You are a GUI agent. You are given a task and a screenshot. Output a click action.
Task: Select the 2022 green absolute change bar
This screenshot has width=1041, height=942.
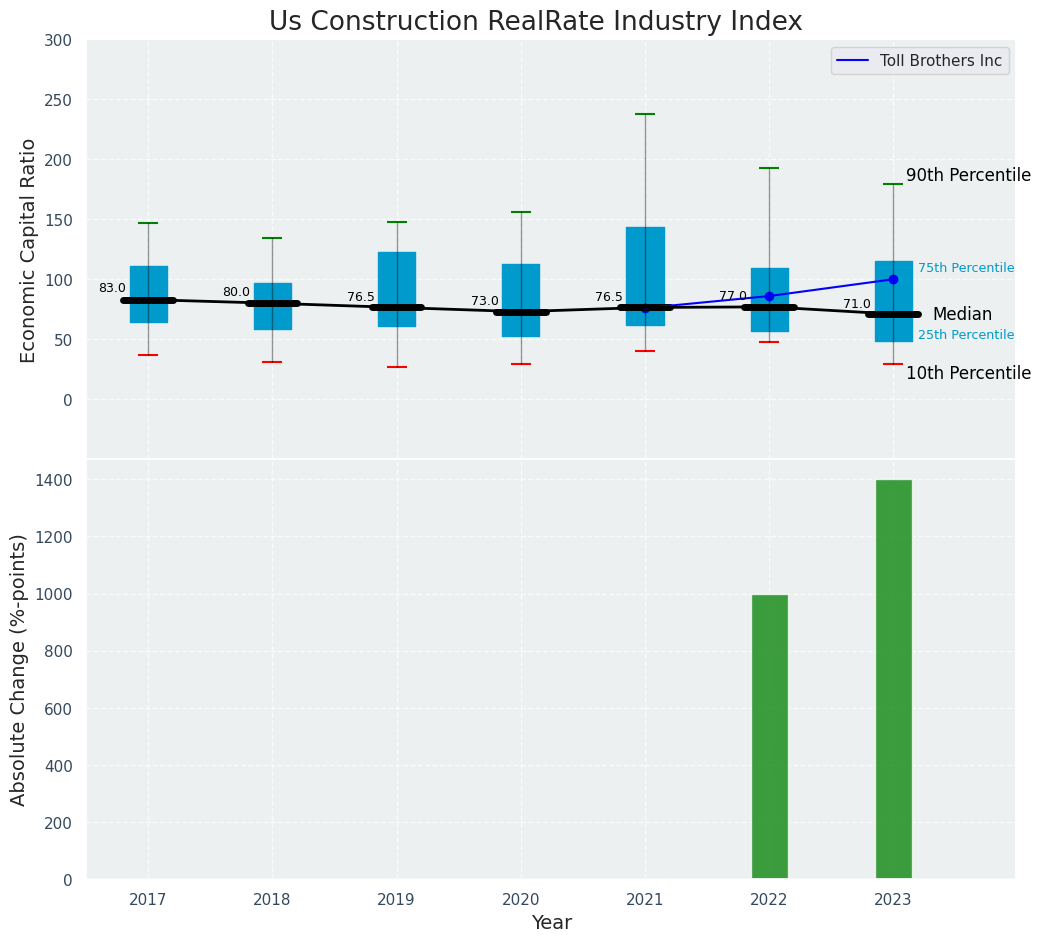pyautogui.click(x=769, y=737)
